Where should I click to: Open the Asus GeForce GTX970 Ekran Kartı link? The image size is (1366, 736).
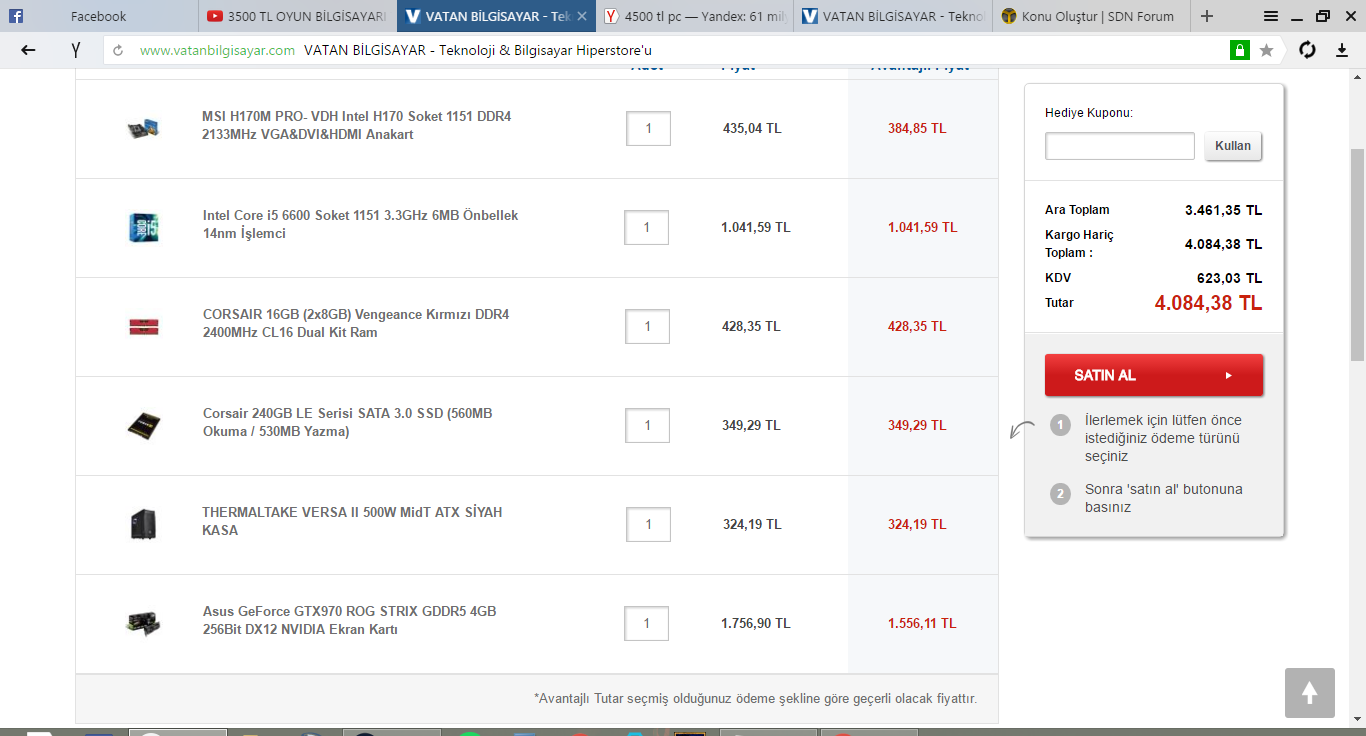[x=350, y=621]
